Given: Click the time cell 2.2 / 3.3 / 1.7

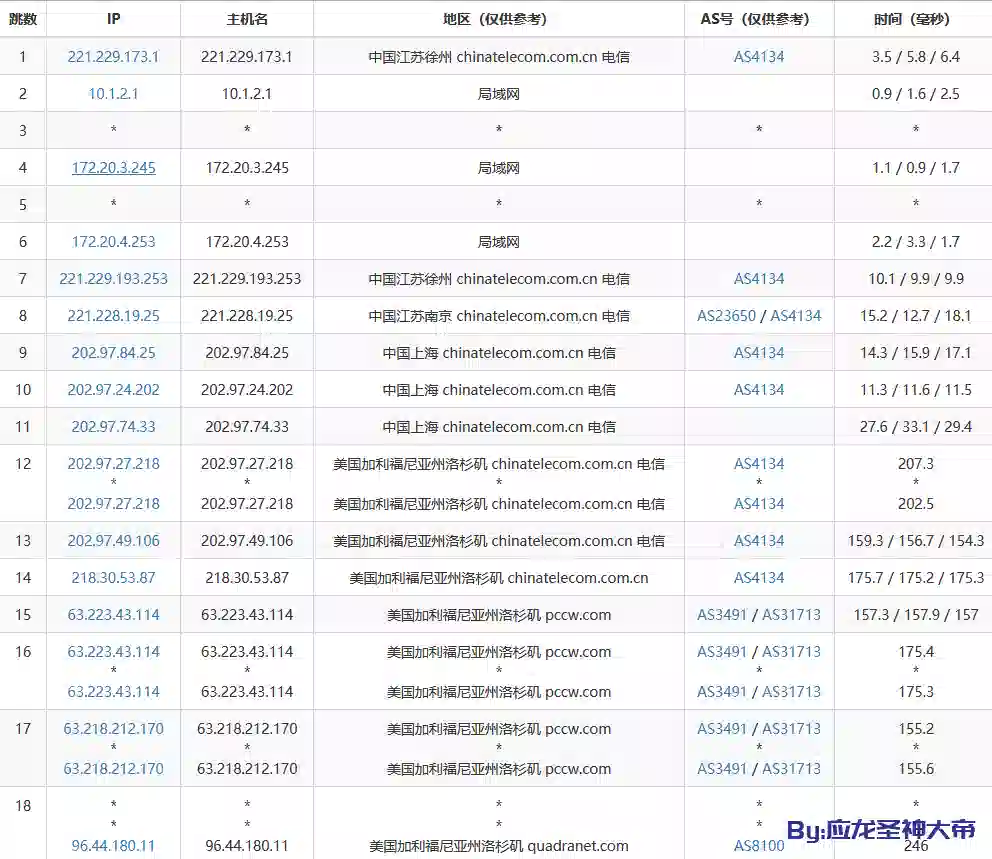Looking at the screenshot, I should pyautogui.click(x=915, y=242).
